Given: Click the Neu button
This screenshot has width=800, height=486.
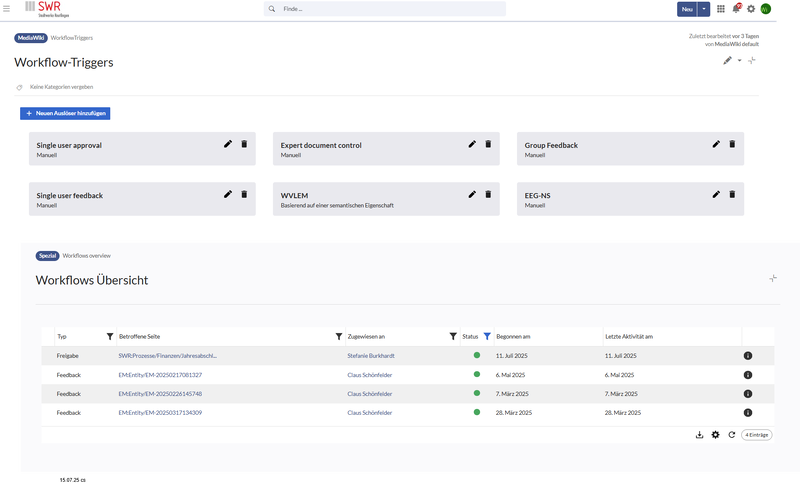Looking at the screenshot, I should click(x=687, y=9).
